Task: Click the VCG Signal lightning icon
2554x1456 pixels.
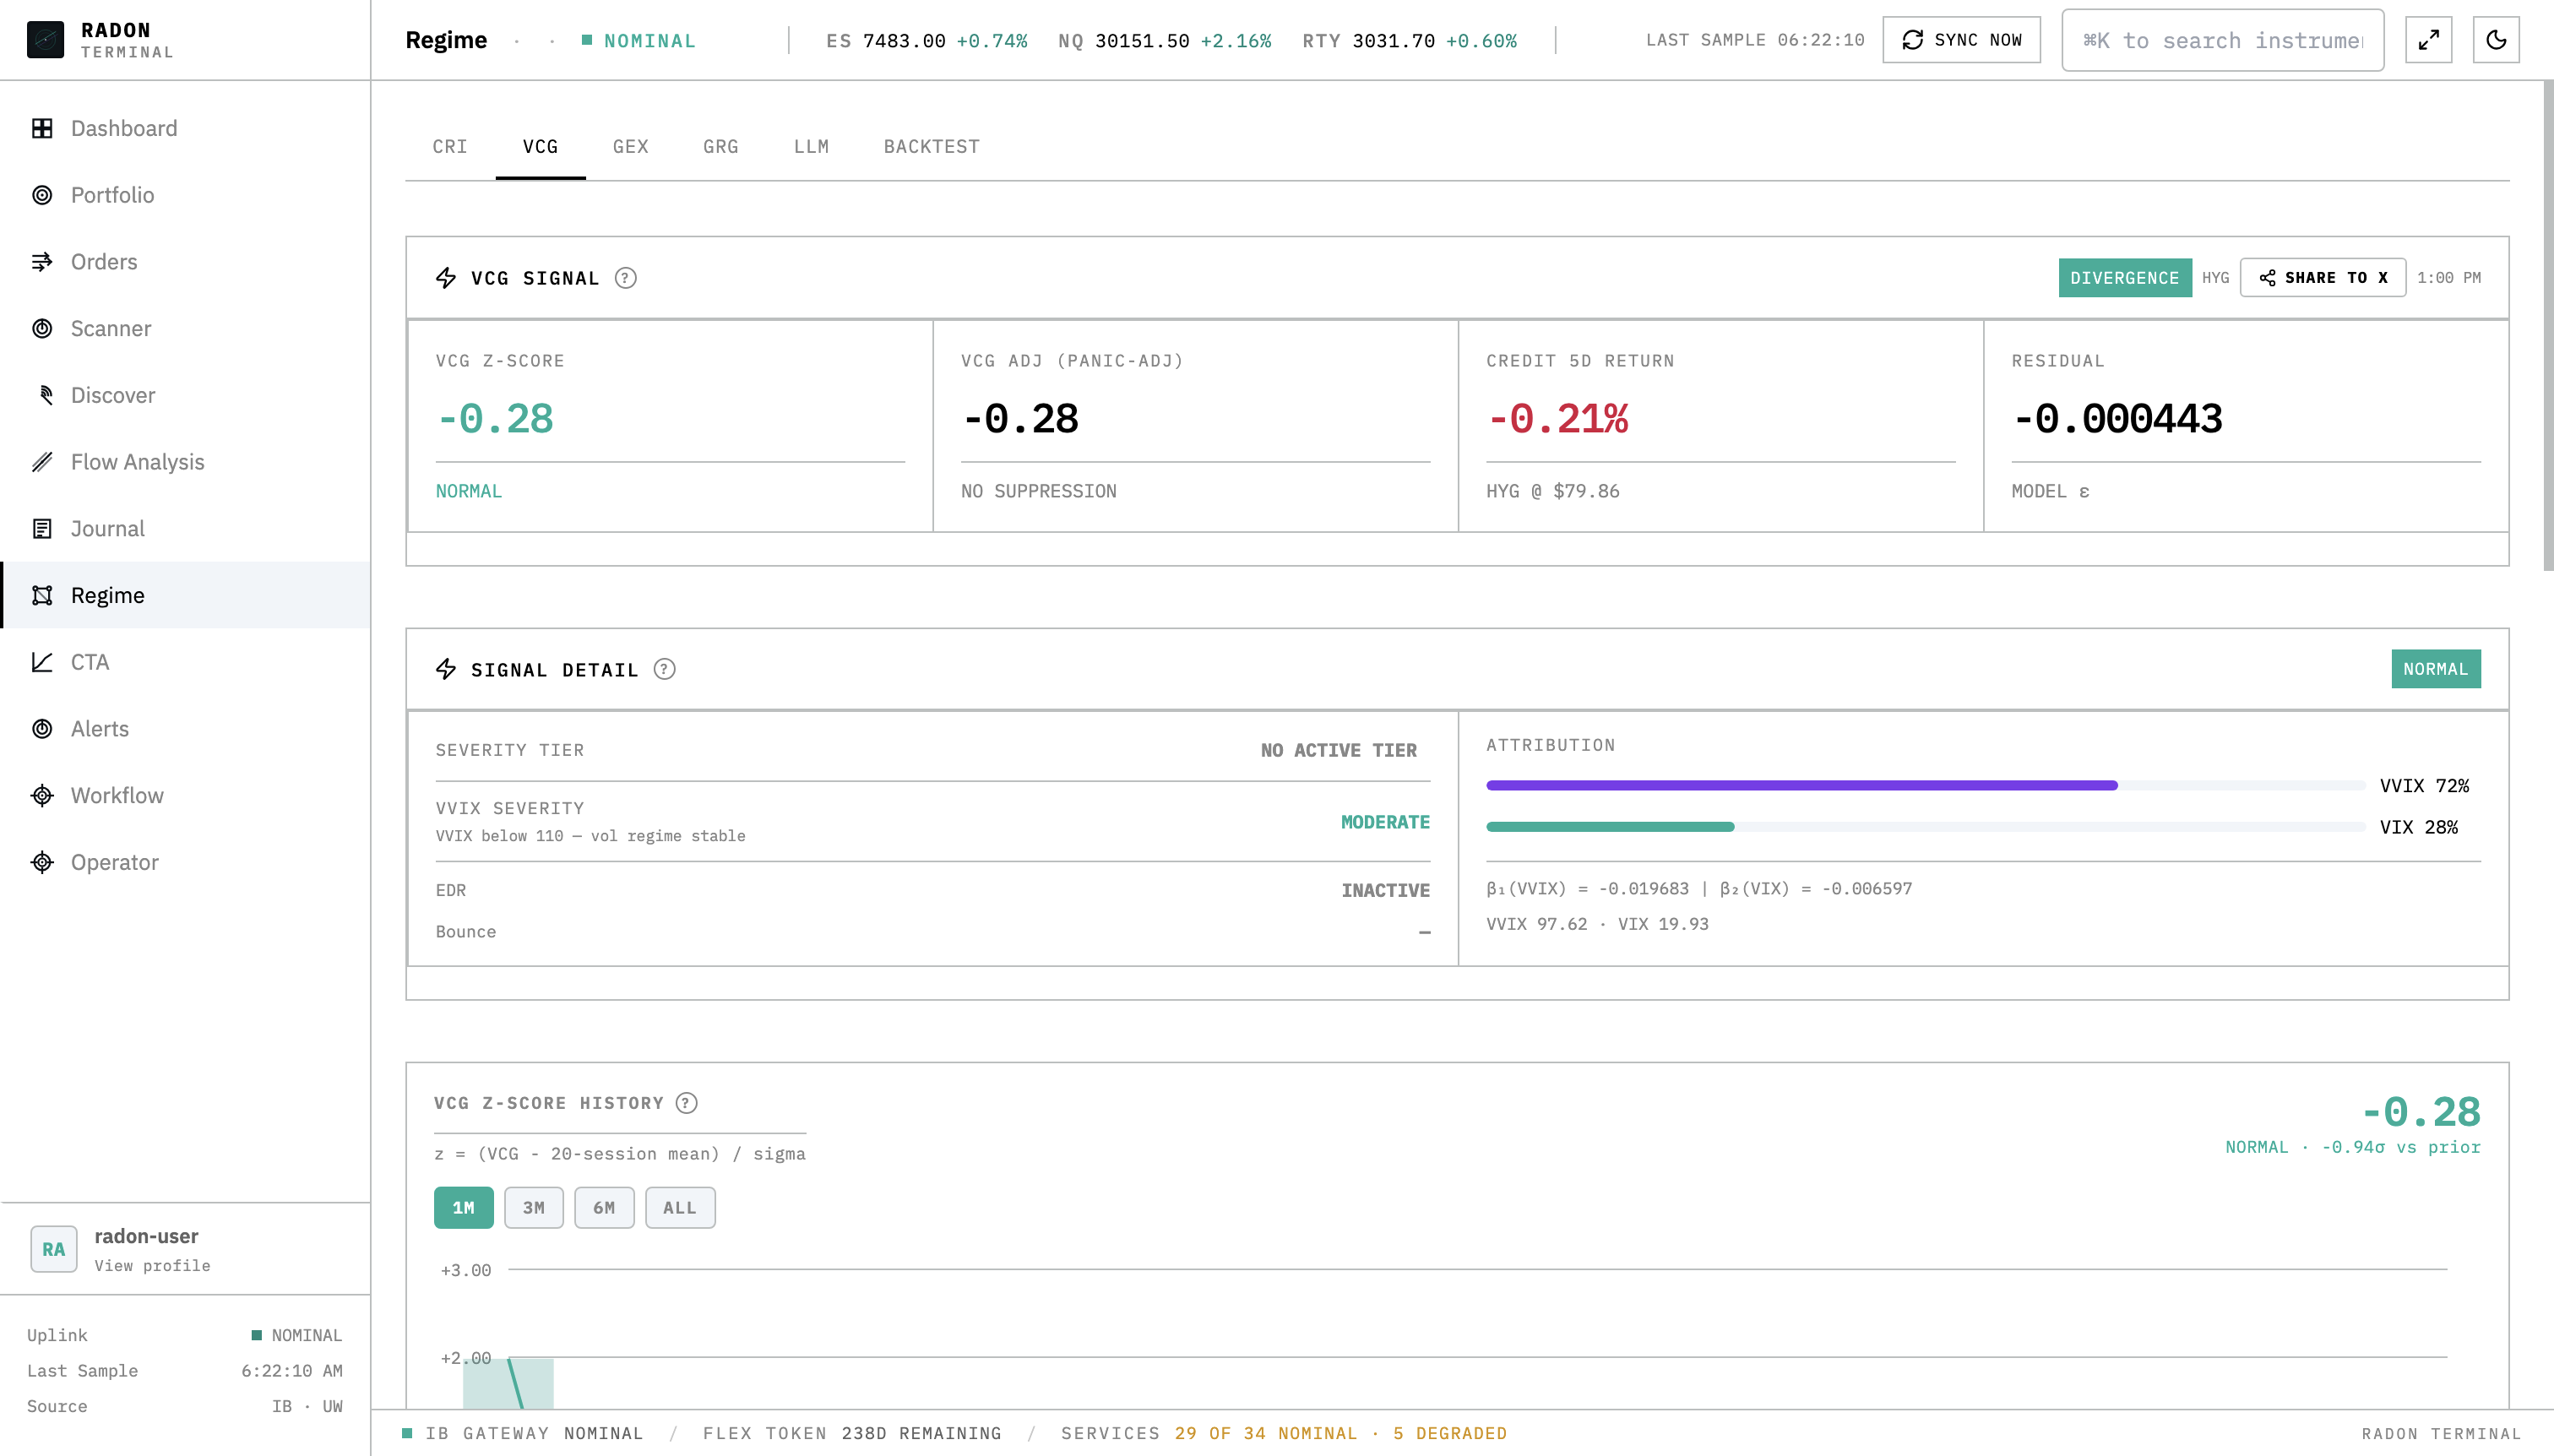Action: [x=446, y=278]
